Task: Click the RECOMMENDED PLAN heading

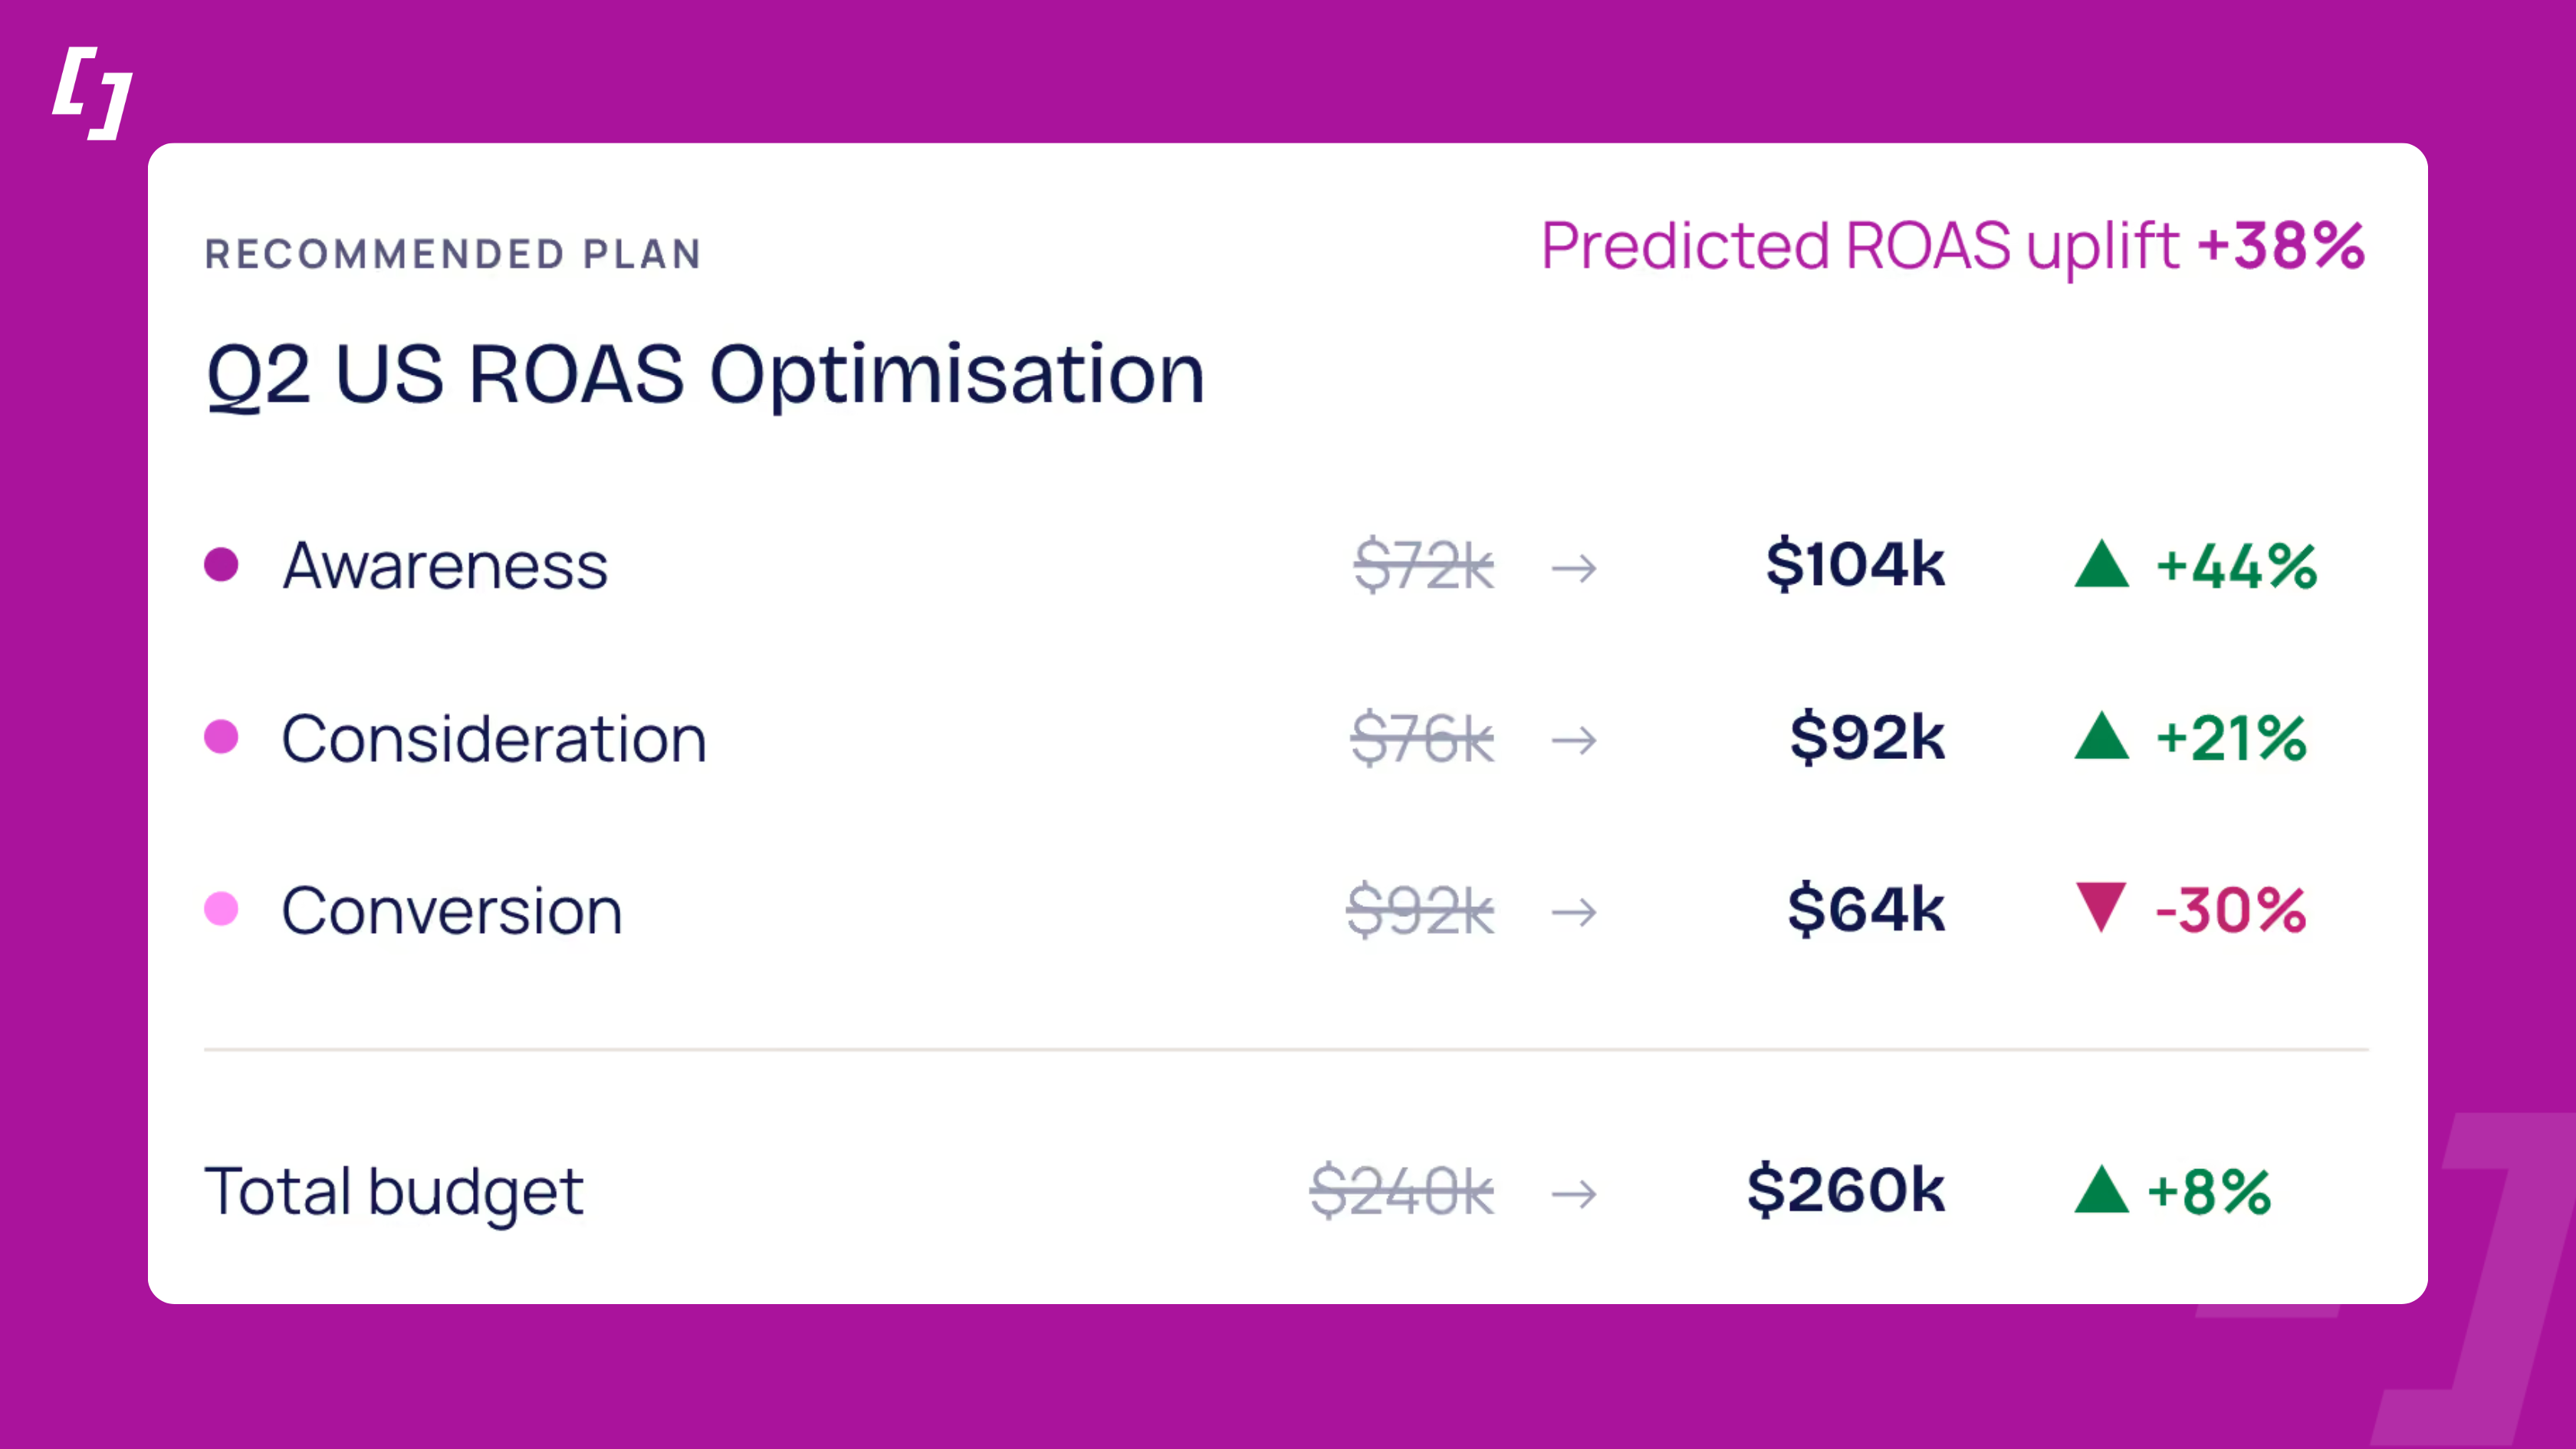Action: pos(453,254)
